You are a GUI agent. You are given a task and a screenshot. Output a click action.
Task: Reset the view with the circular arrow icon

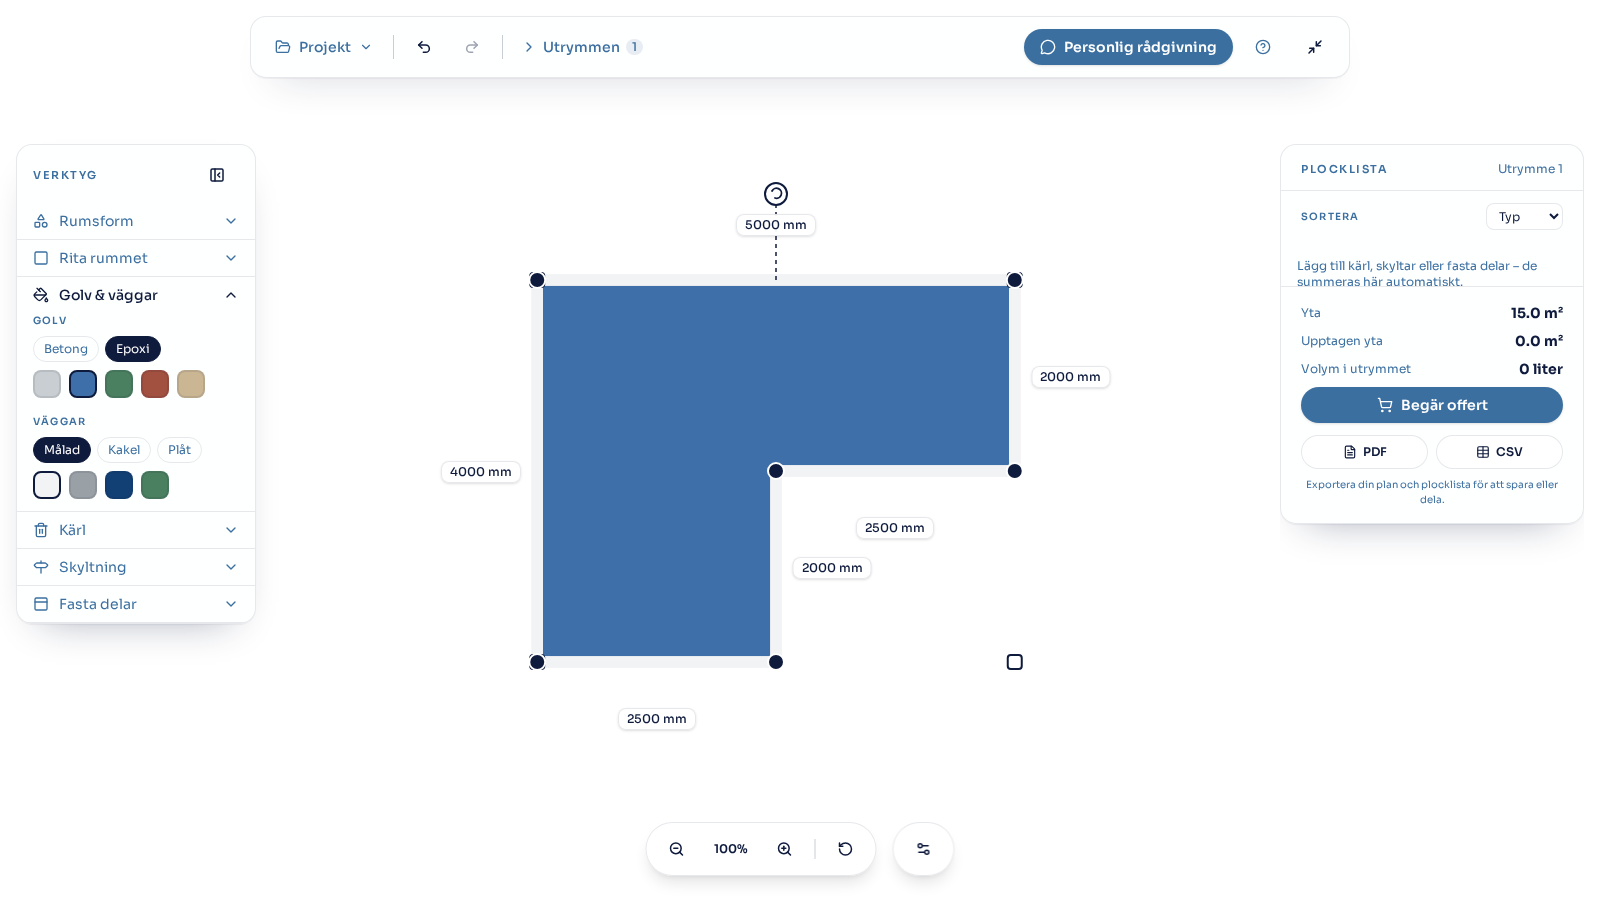pyautogui.click(x=845, y=849)
